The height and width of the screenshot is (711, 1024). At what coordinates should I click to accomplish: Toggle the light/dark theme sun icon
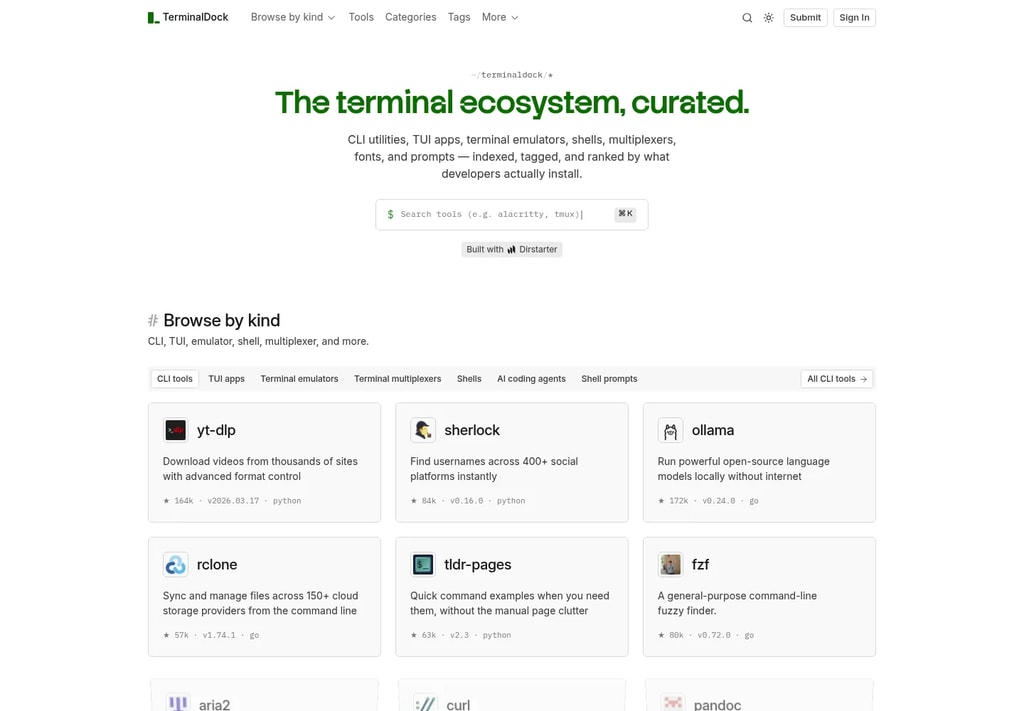coord(769,18)
